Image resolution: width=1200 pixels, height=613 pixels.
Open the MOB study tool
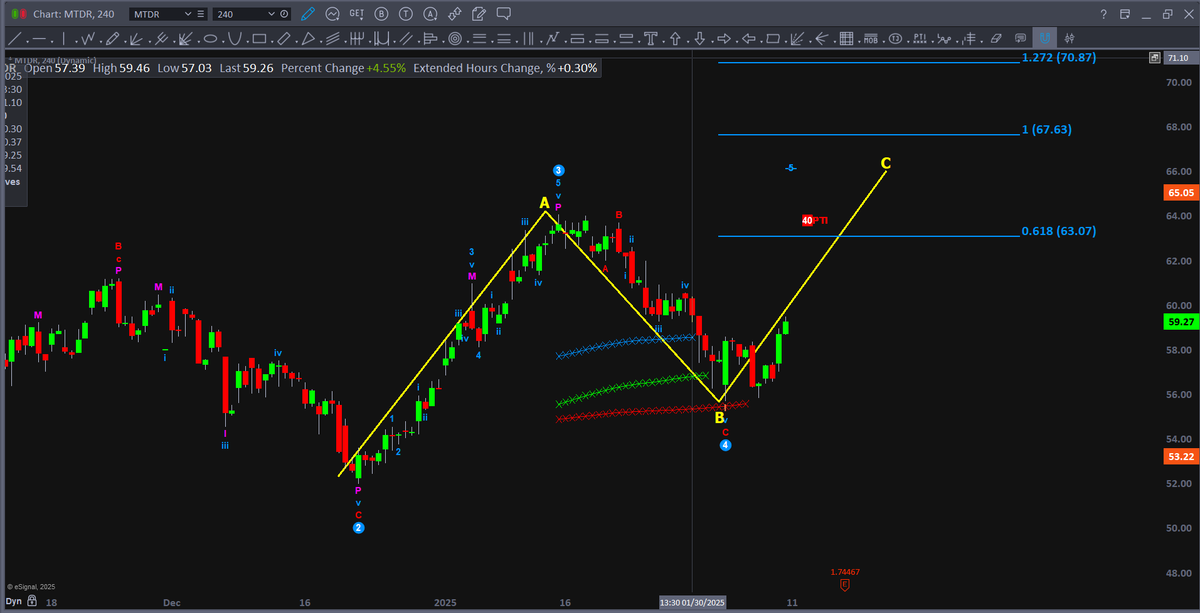[x=870, y=39]
